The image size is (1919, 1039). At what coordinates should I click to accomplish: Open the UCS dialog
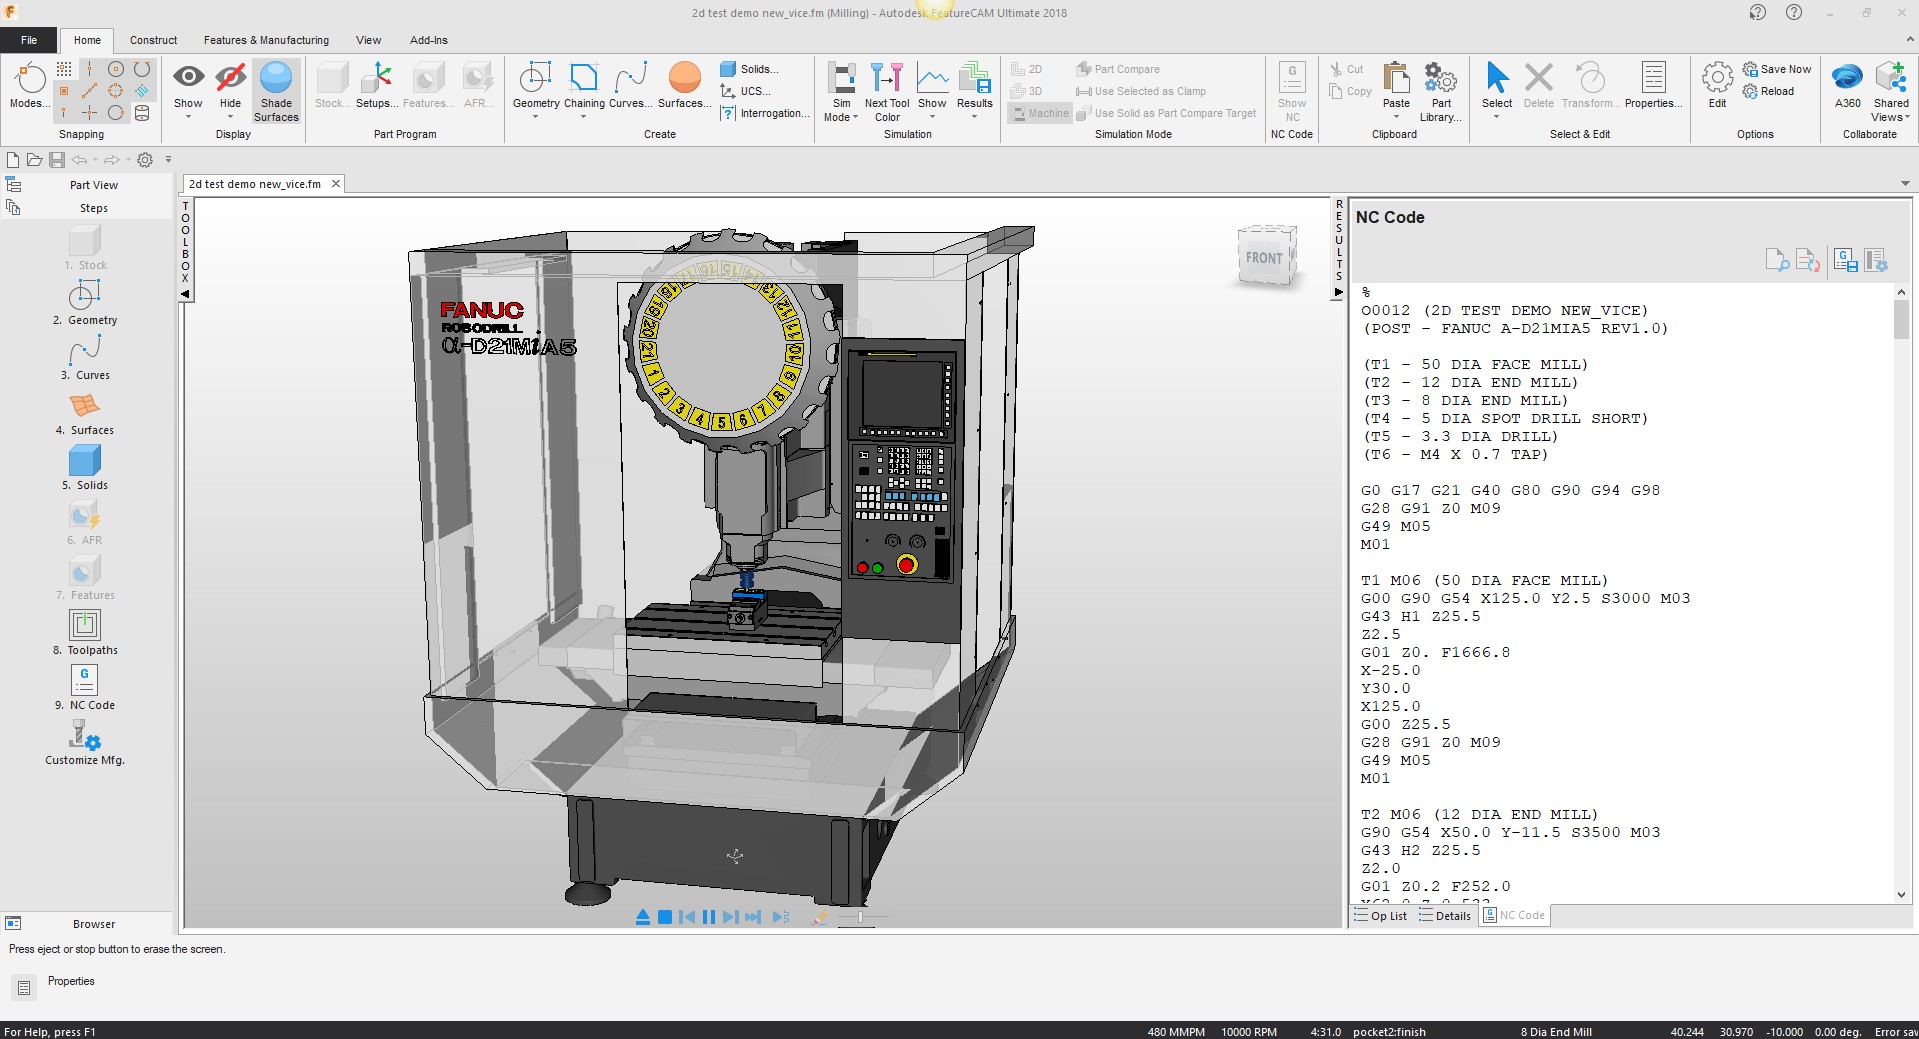click(745, 91)
